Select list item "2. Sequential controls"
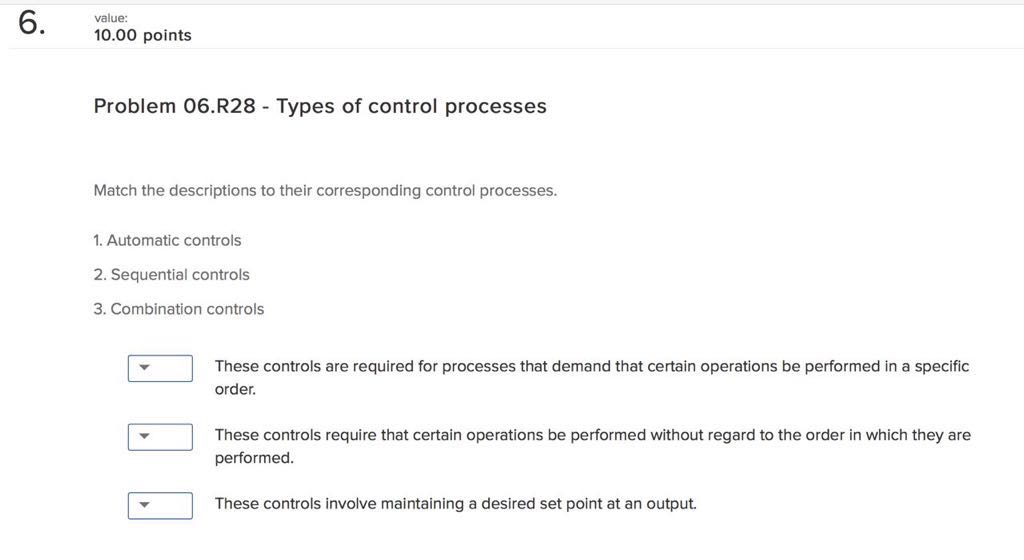Screen dimensions: 1024x560 point(171,275)
